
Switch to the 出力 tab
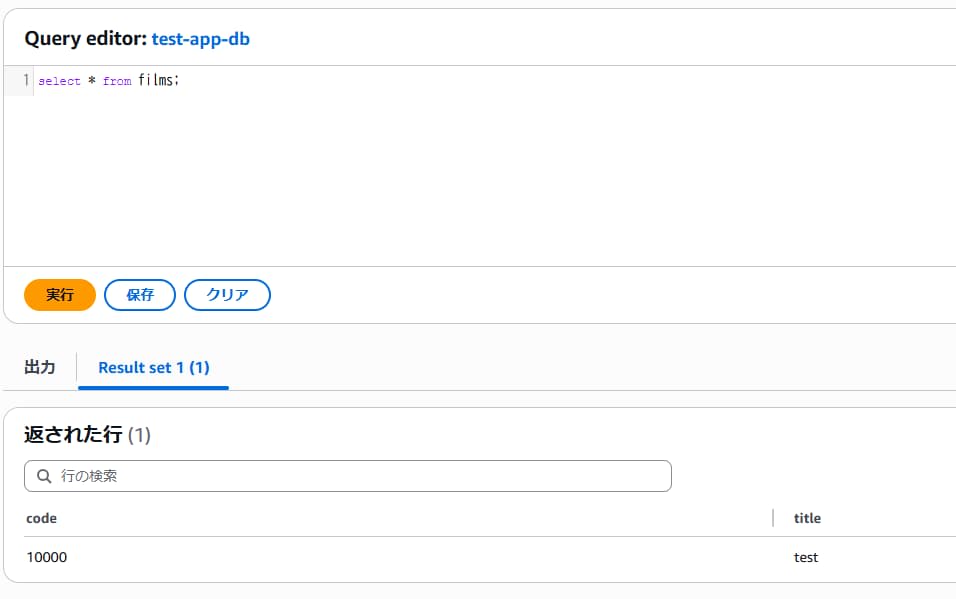click(40, 367)
